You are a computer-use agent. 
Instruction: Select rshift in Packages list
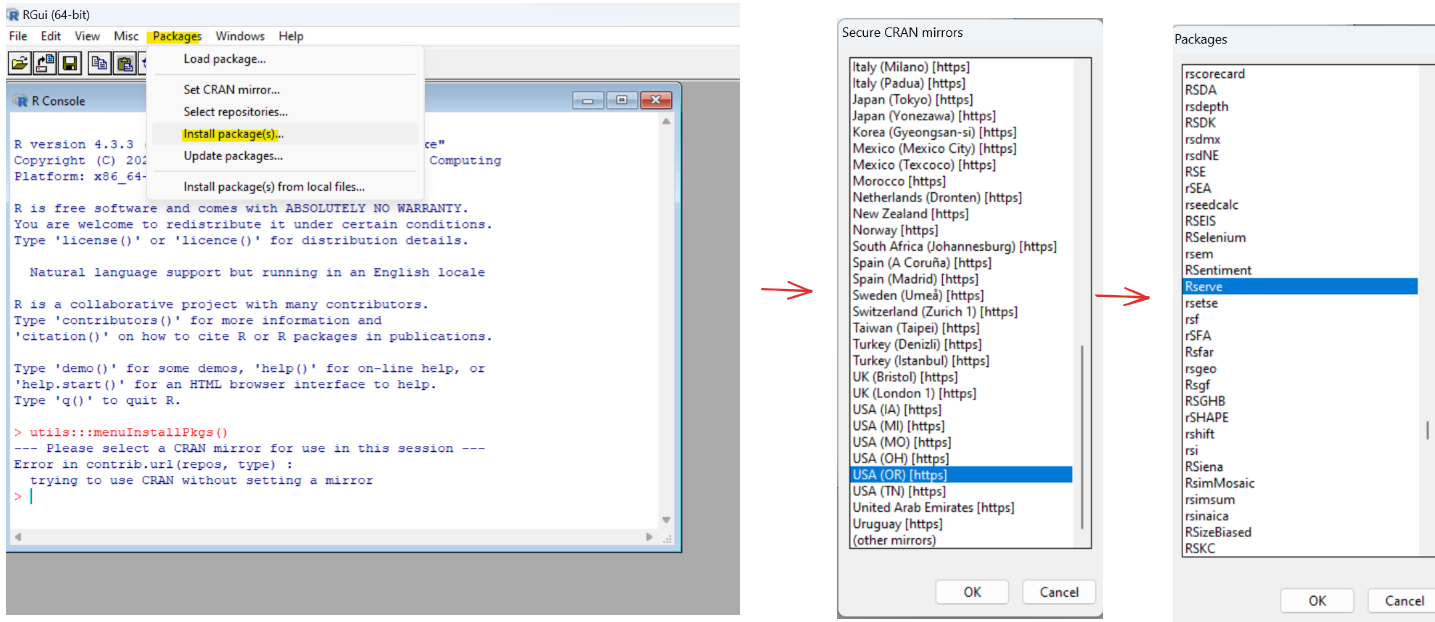[x=1300, y=434]
